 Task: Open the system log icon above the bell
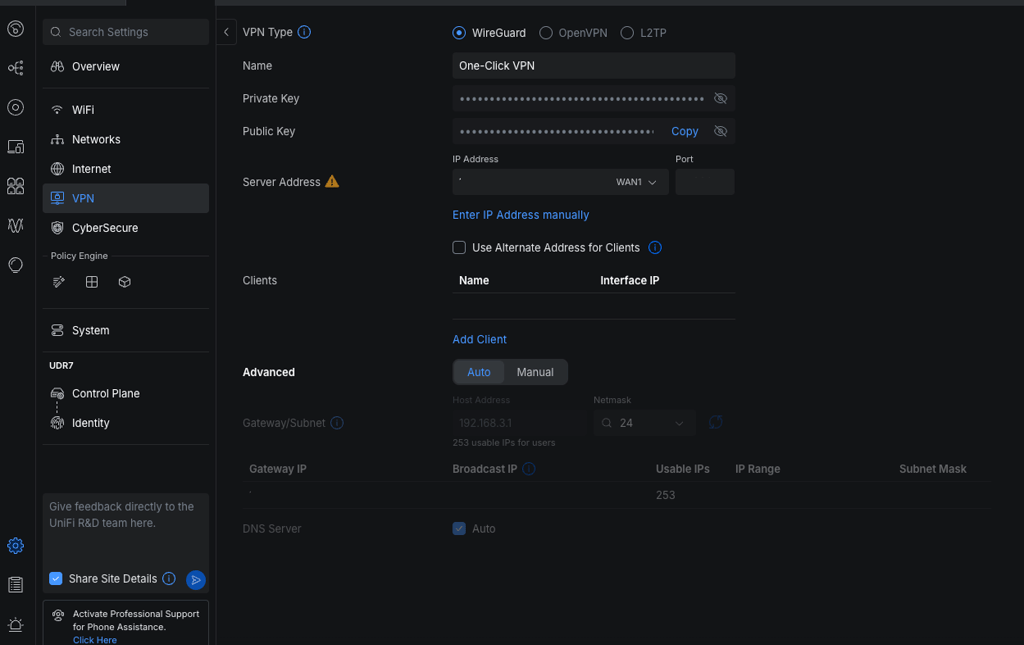coord(15,585)
